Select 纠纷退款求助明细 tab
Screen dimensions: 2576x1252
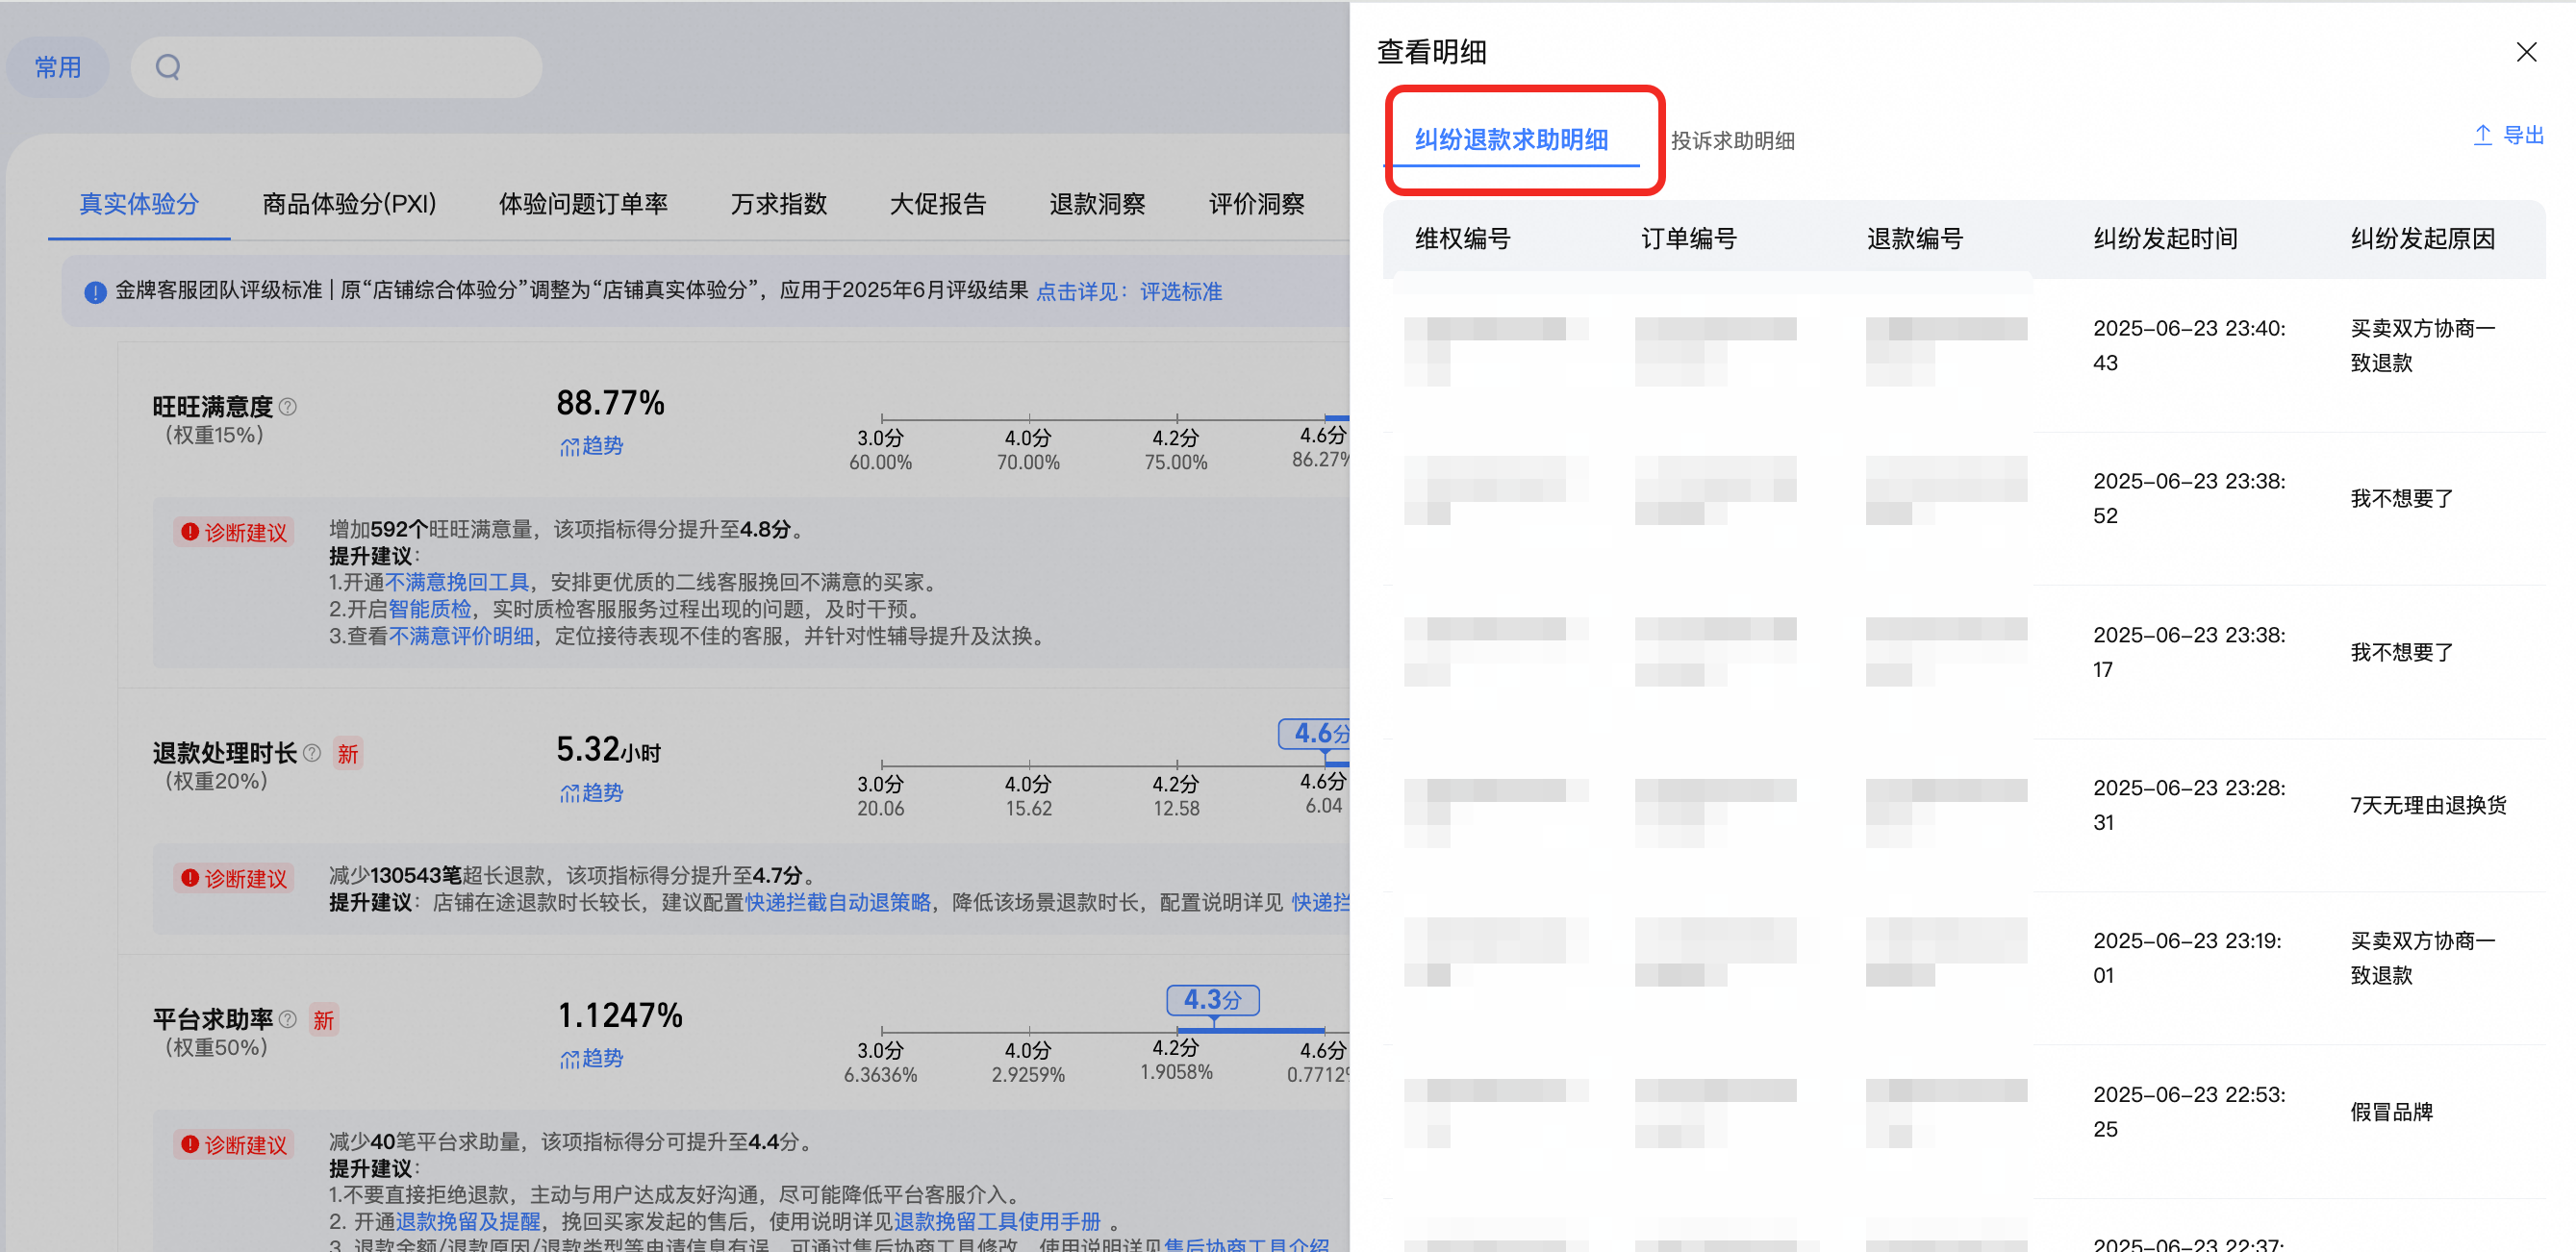click(x=1511, y=139)
